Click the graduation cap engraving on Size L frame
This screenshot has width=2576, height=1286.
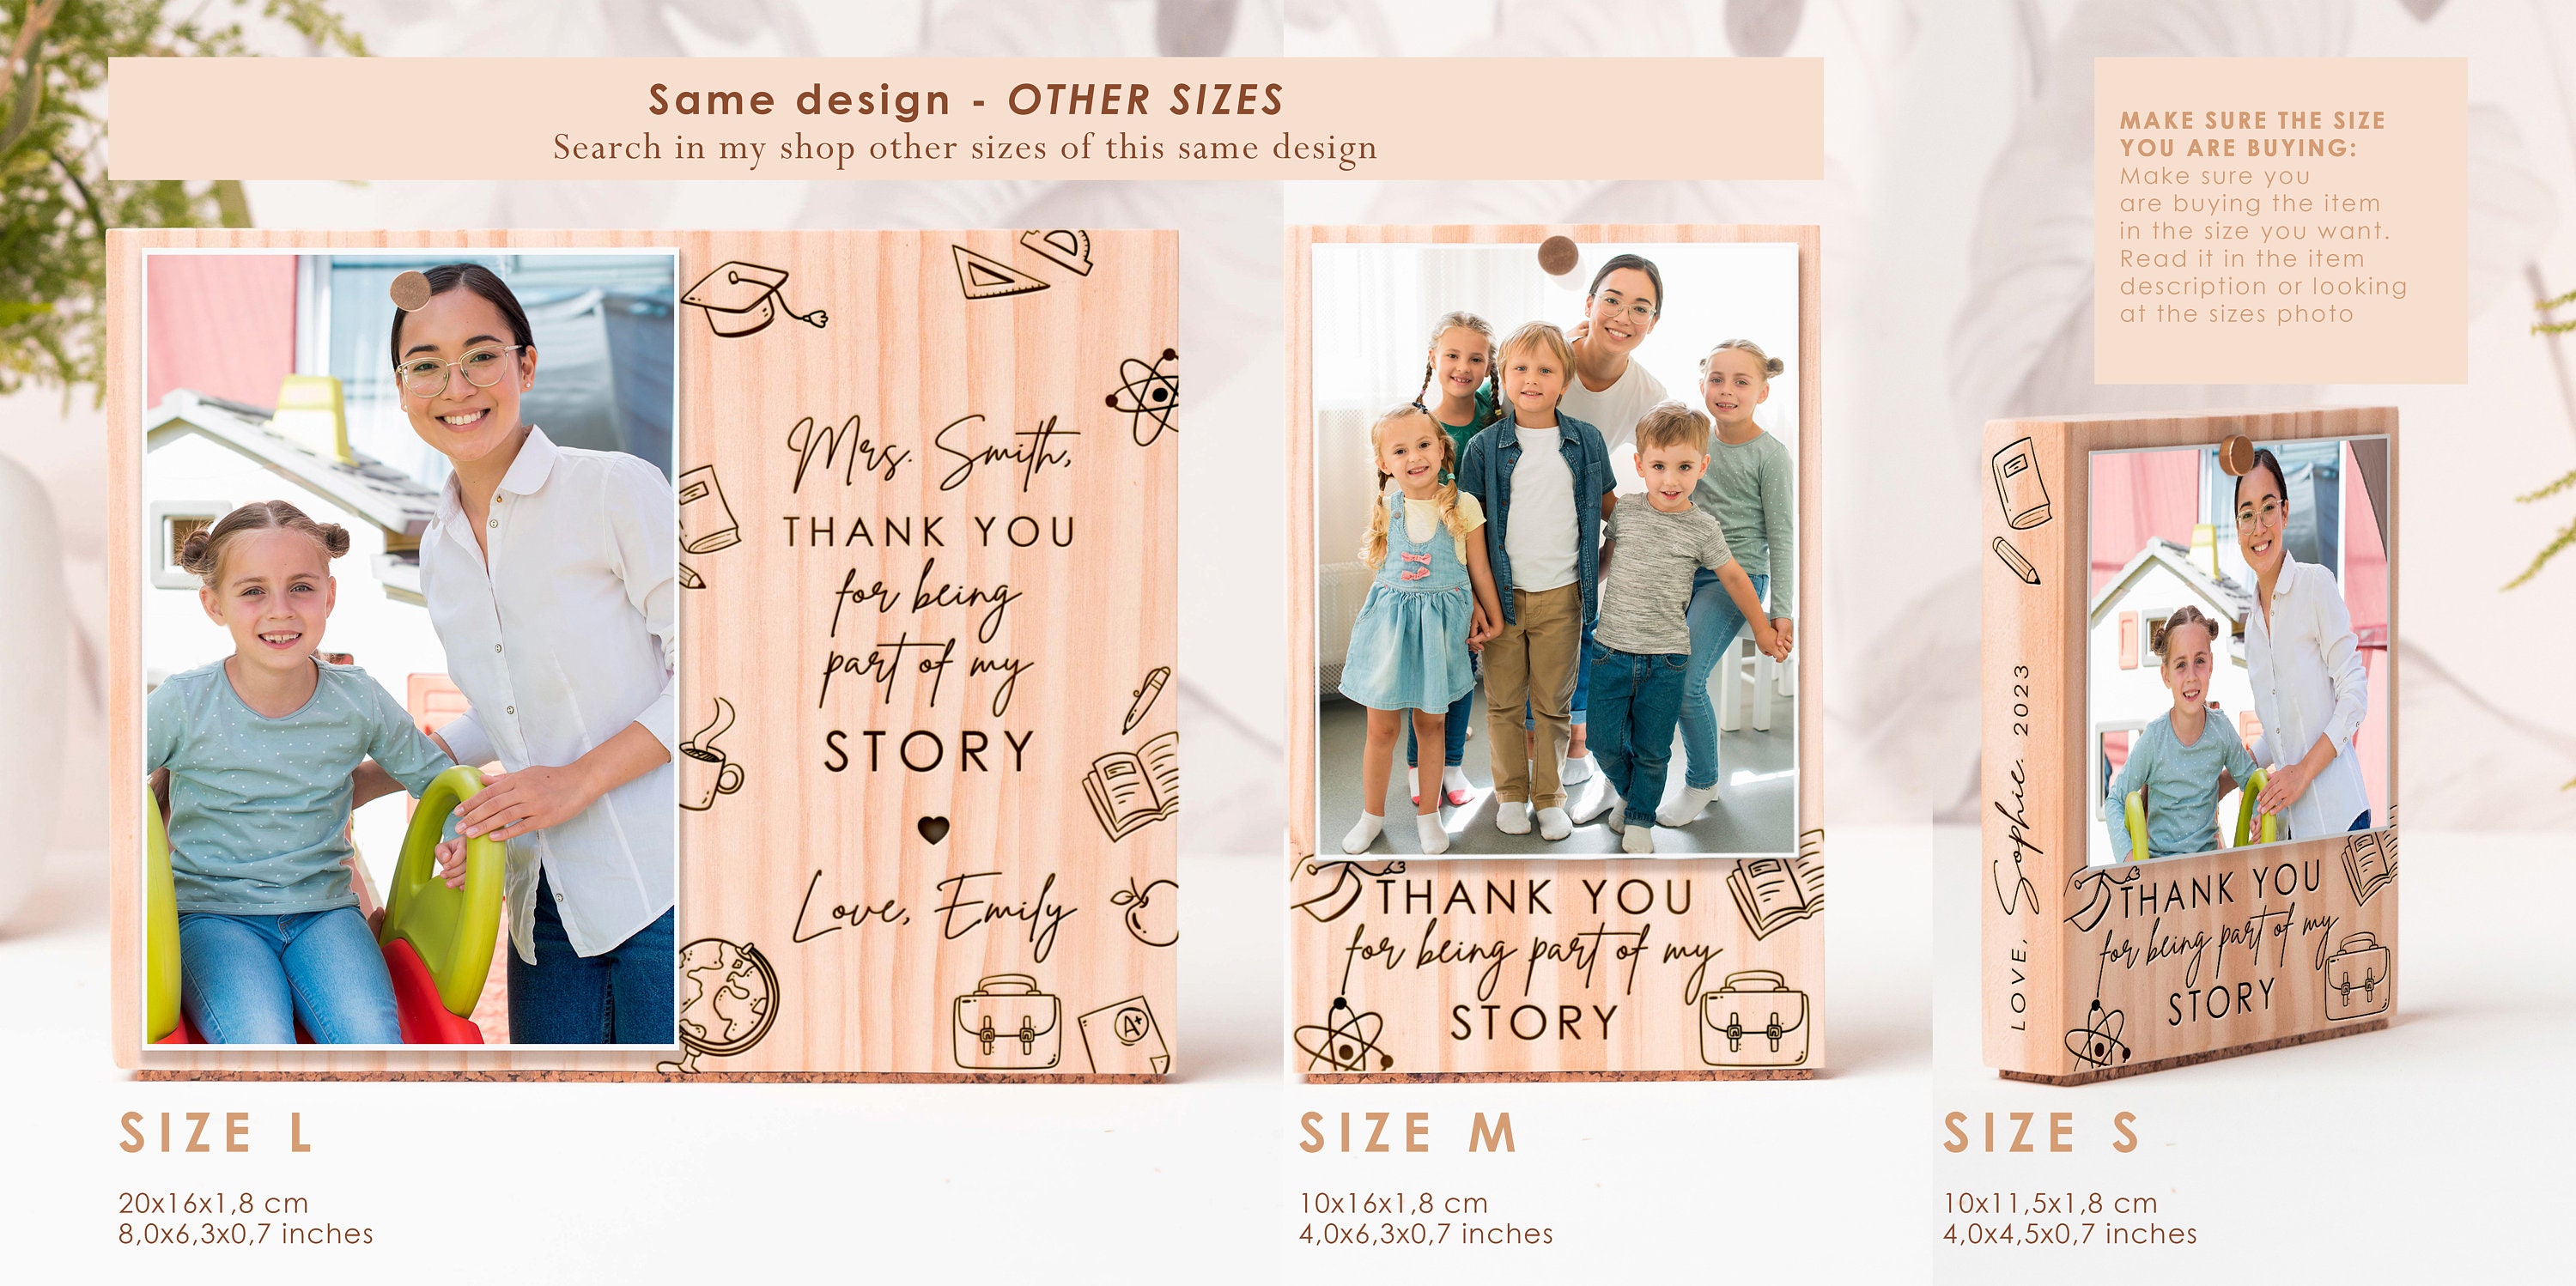pos(752,298)
